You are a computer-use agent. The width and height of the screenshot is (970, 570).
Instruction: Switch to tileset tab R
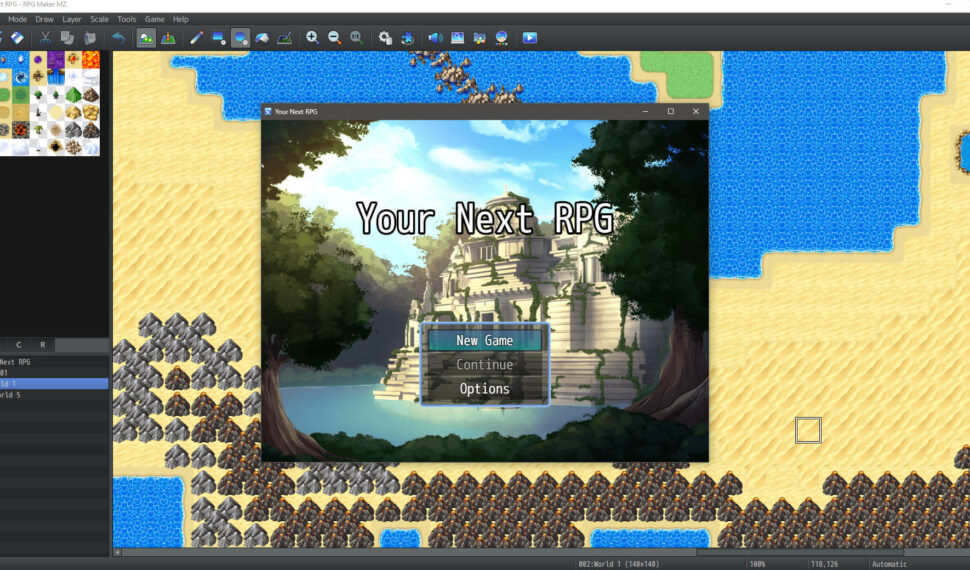42,345
